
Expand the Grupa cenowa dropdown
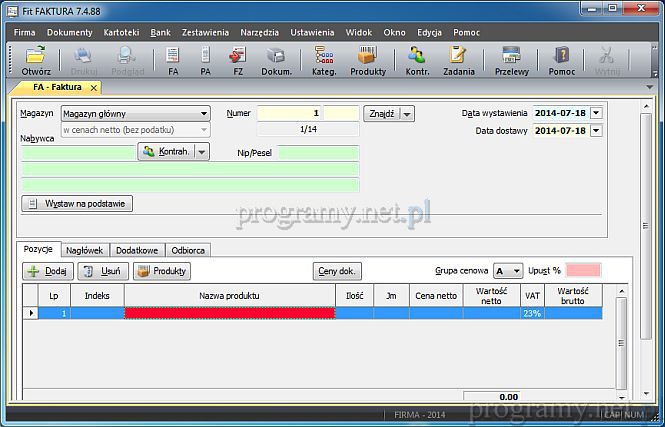(x=516, y=271)
